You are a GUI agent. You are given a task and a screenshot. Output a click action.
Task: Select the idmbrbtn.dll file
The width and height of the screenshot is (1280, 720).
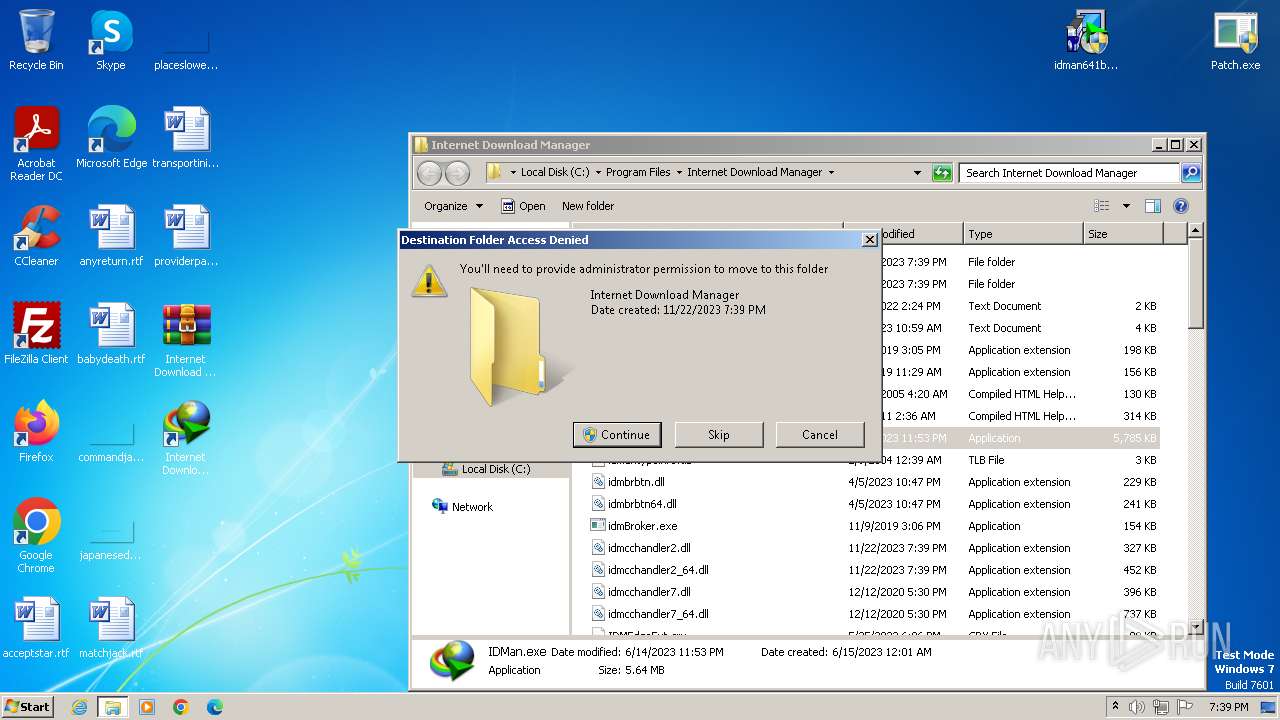coord(628,482)
